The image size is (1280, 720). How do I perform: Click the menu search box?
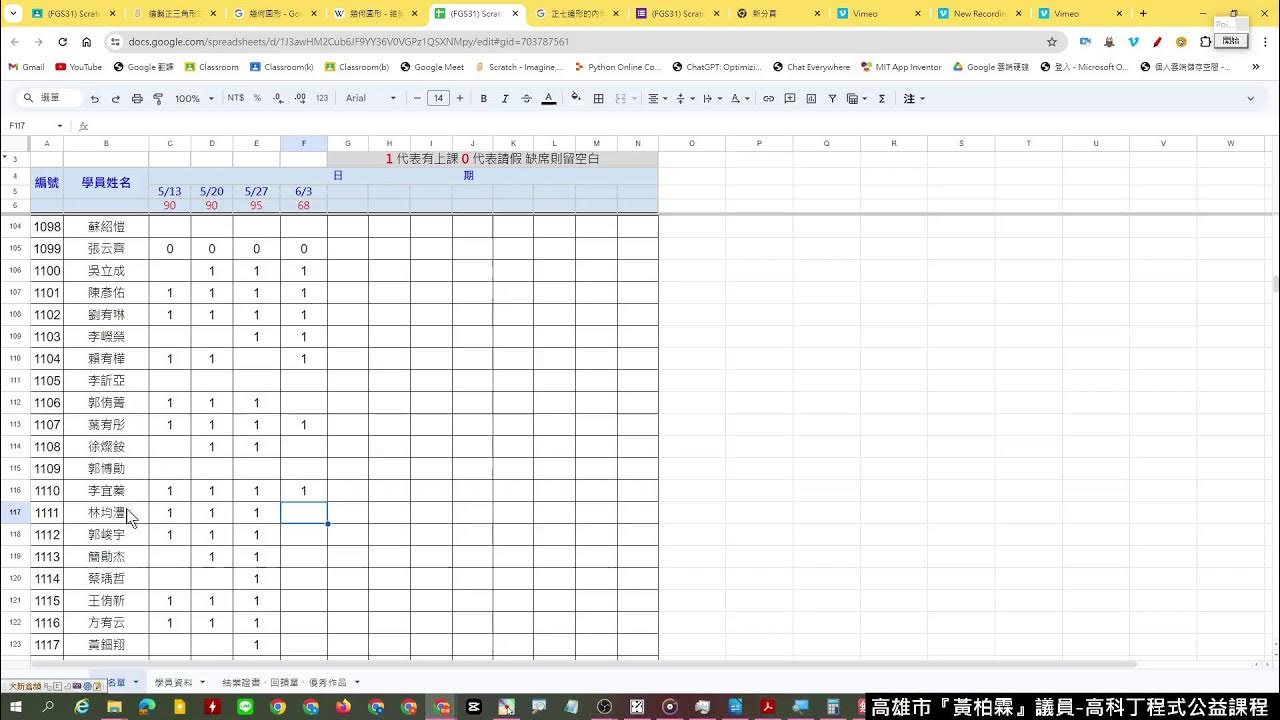tap(50, 98)
